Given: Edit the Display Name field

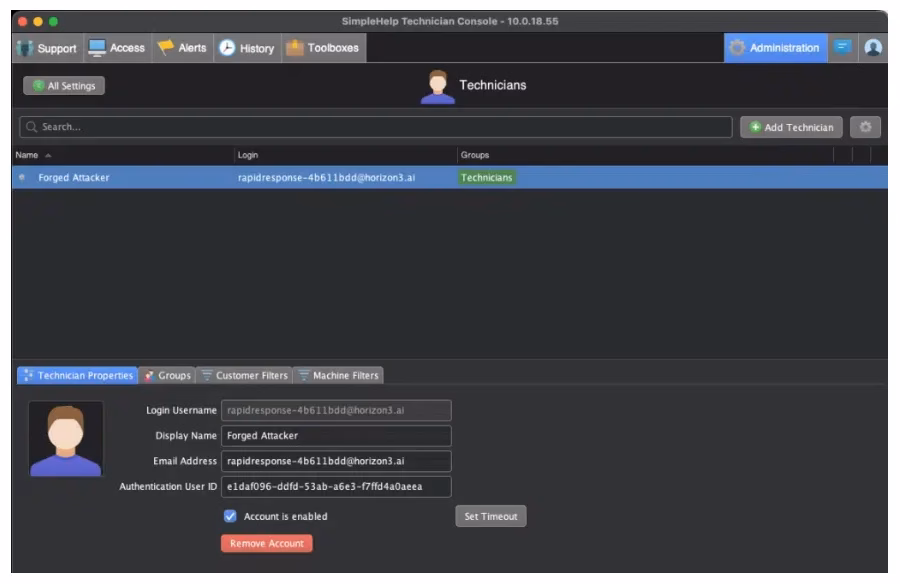Looking at the screenshot, I should [336, 436].
